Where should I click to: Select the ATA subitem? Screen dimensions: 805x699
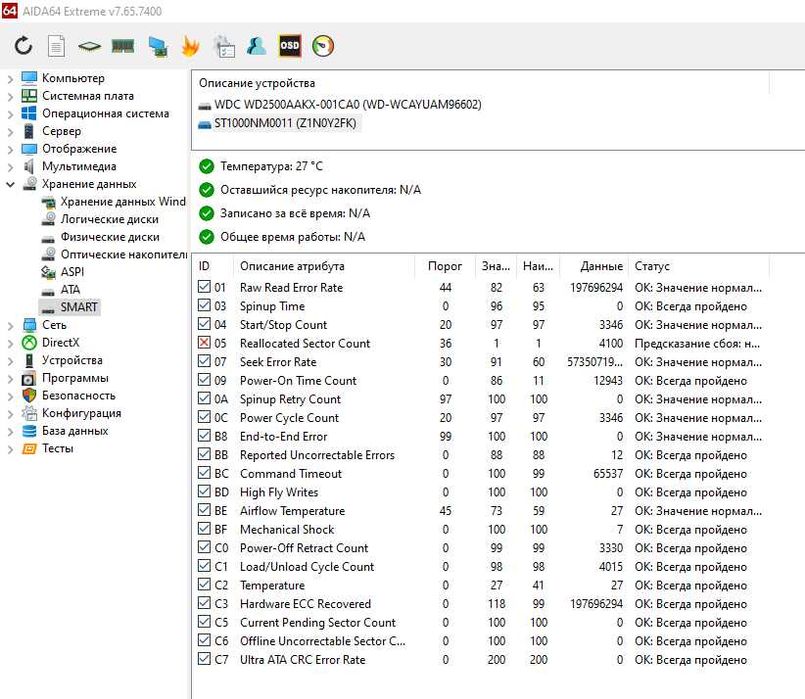pos(70,289)
